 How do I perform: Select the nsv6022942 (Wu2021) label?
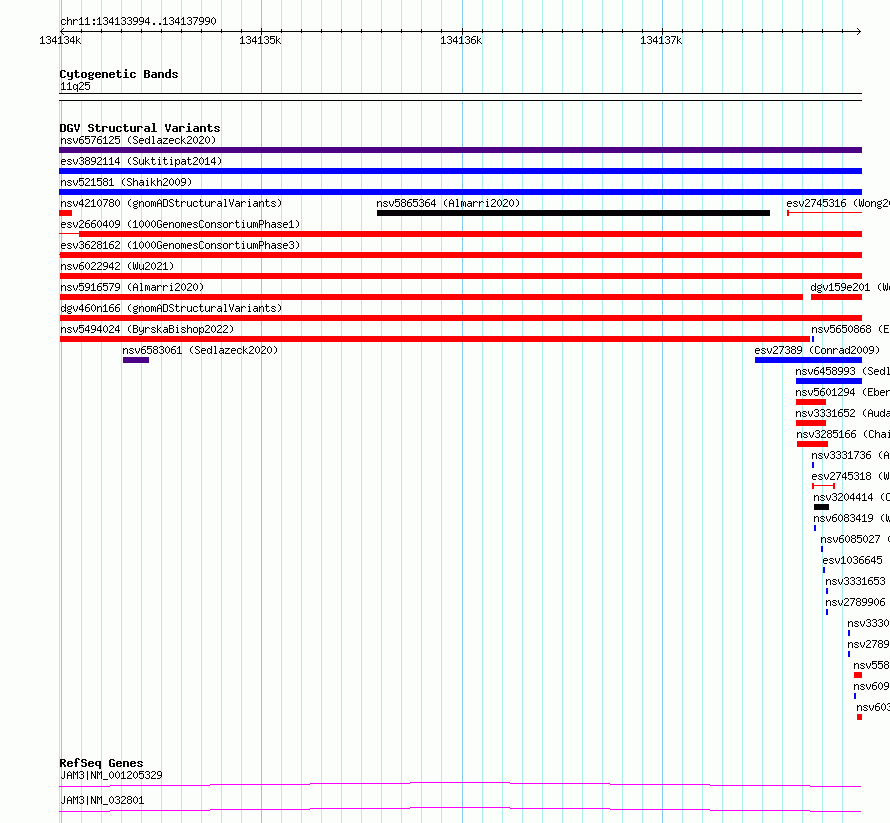point(117,266)
